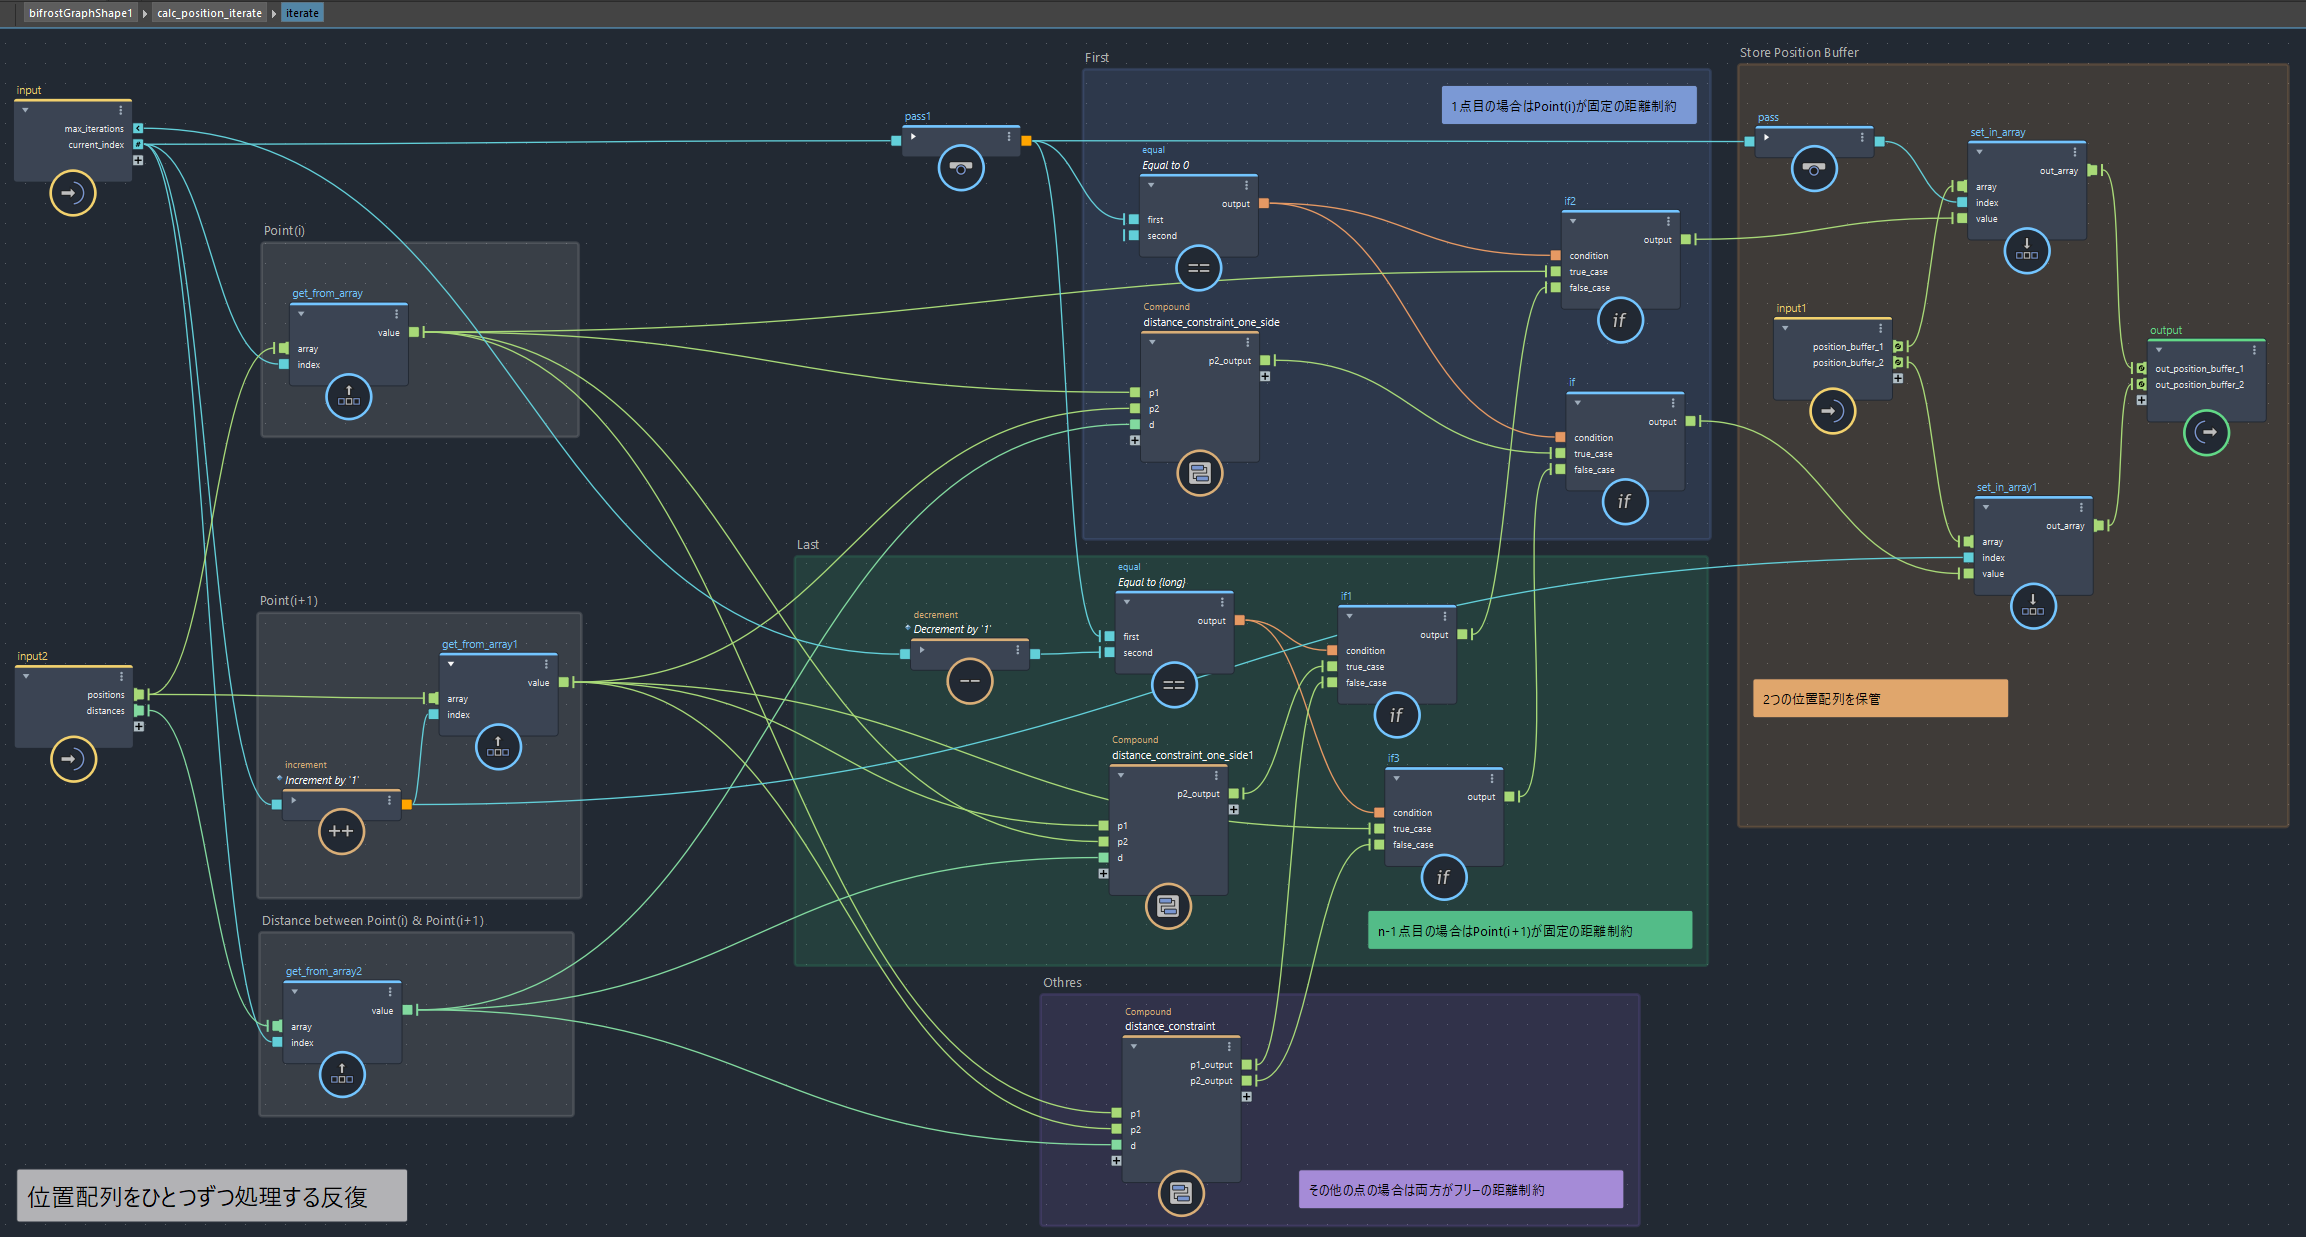Image resolution: width=2306 pixels, height=1237 pixels.
Task: Click the Equal to 0 node's == icon
Action: (x=1198, y=268)
